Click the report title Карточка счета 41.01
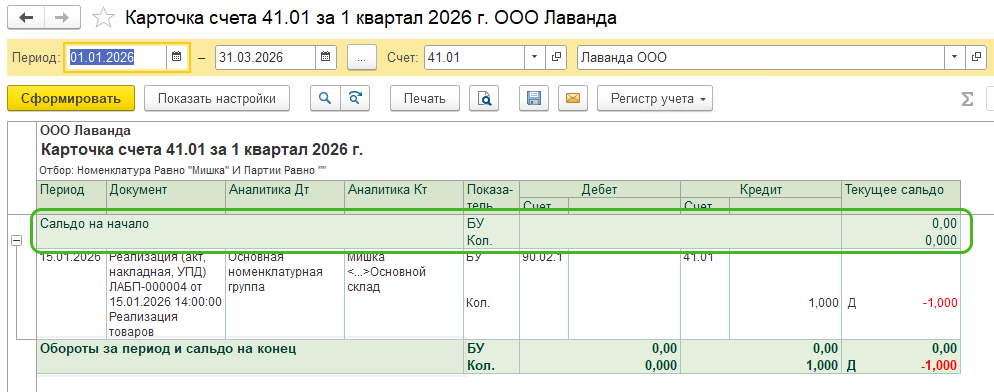Viewport: 994px width, 392px height. tap(202, 150)
